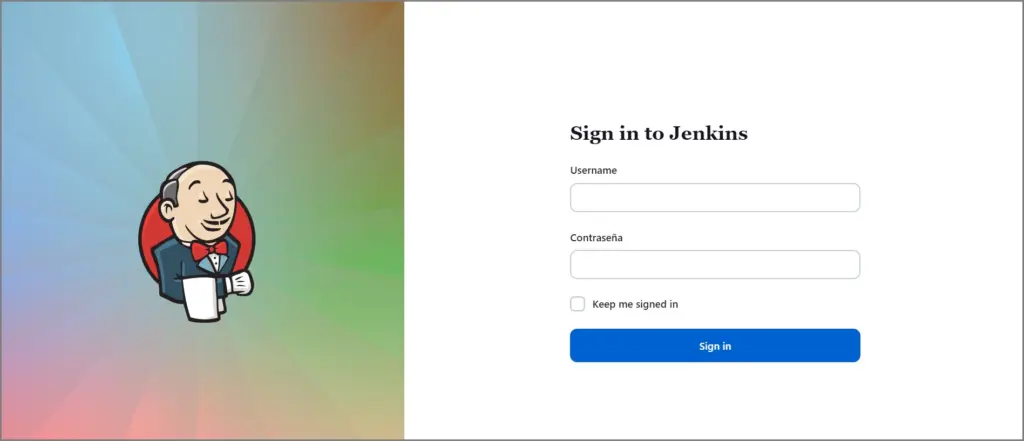Click the "Keep me signed in" label text
The image size is (1024, 441).
(635, 304)
